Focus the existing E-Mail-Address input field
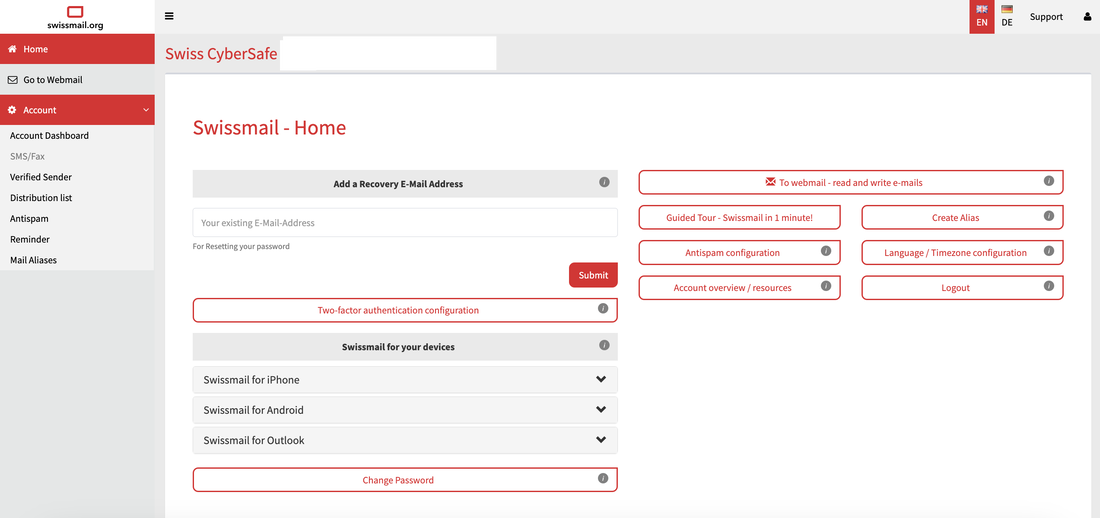This screenshot has height=518, width=1100. (x=405, y=223)
